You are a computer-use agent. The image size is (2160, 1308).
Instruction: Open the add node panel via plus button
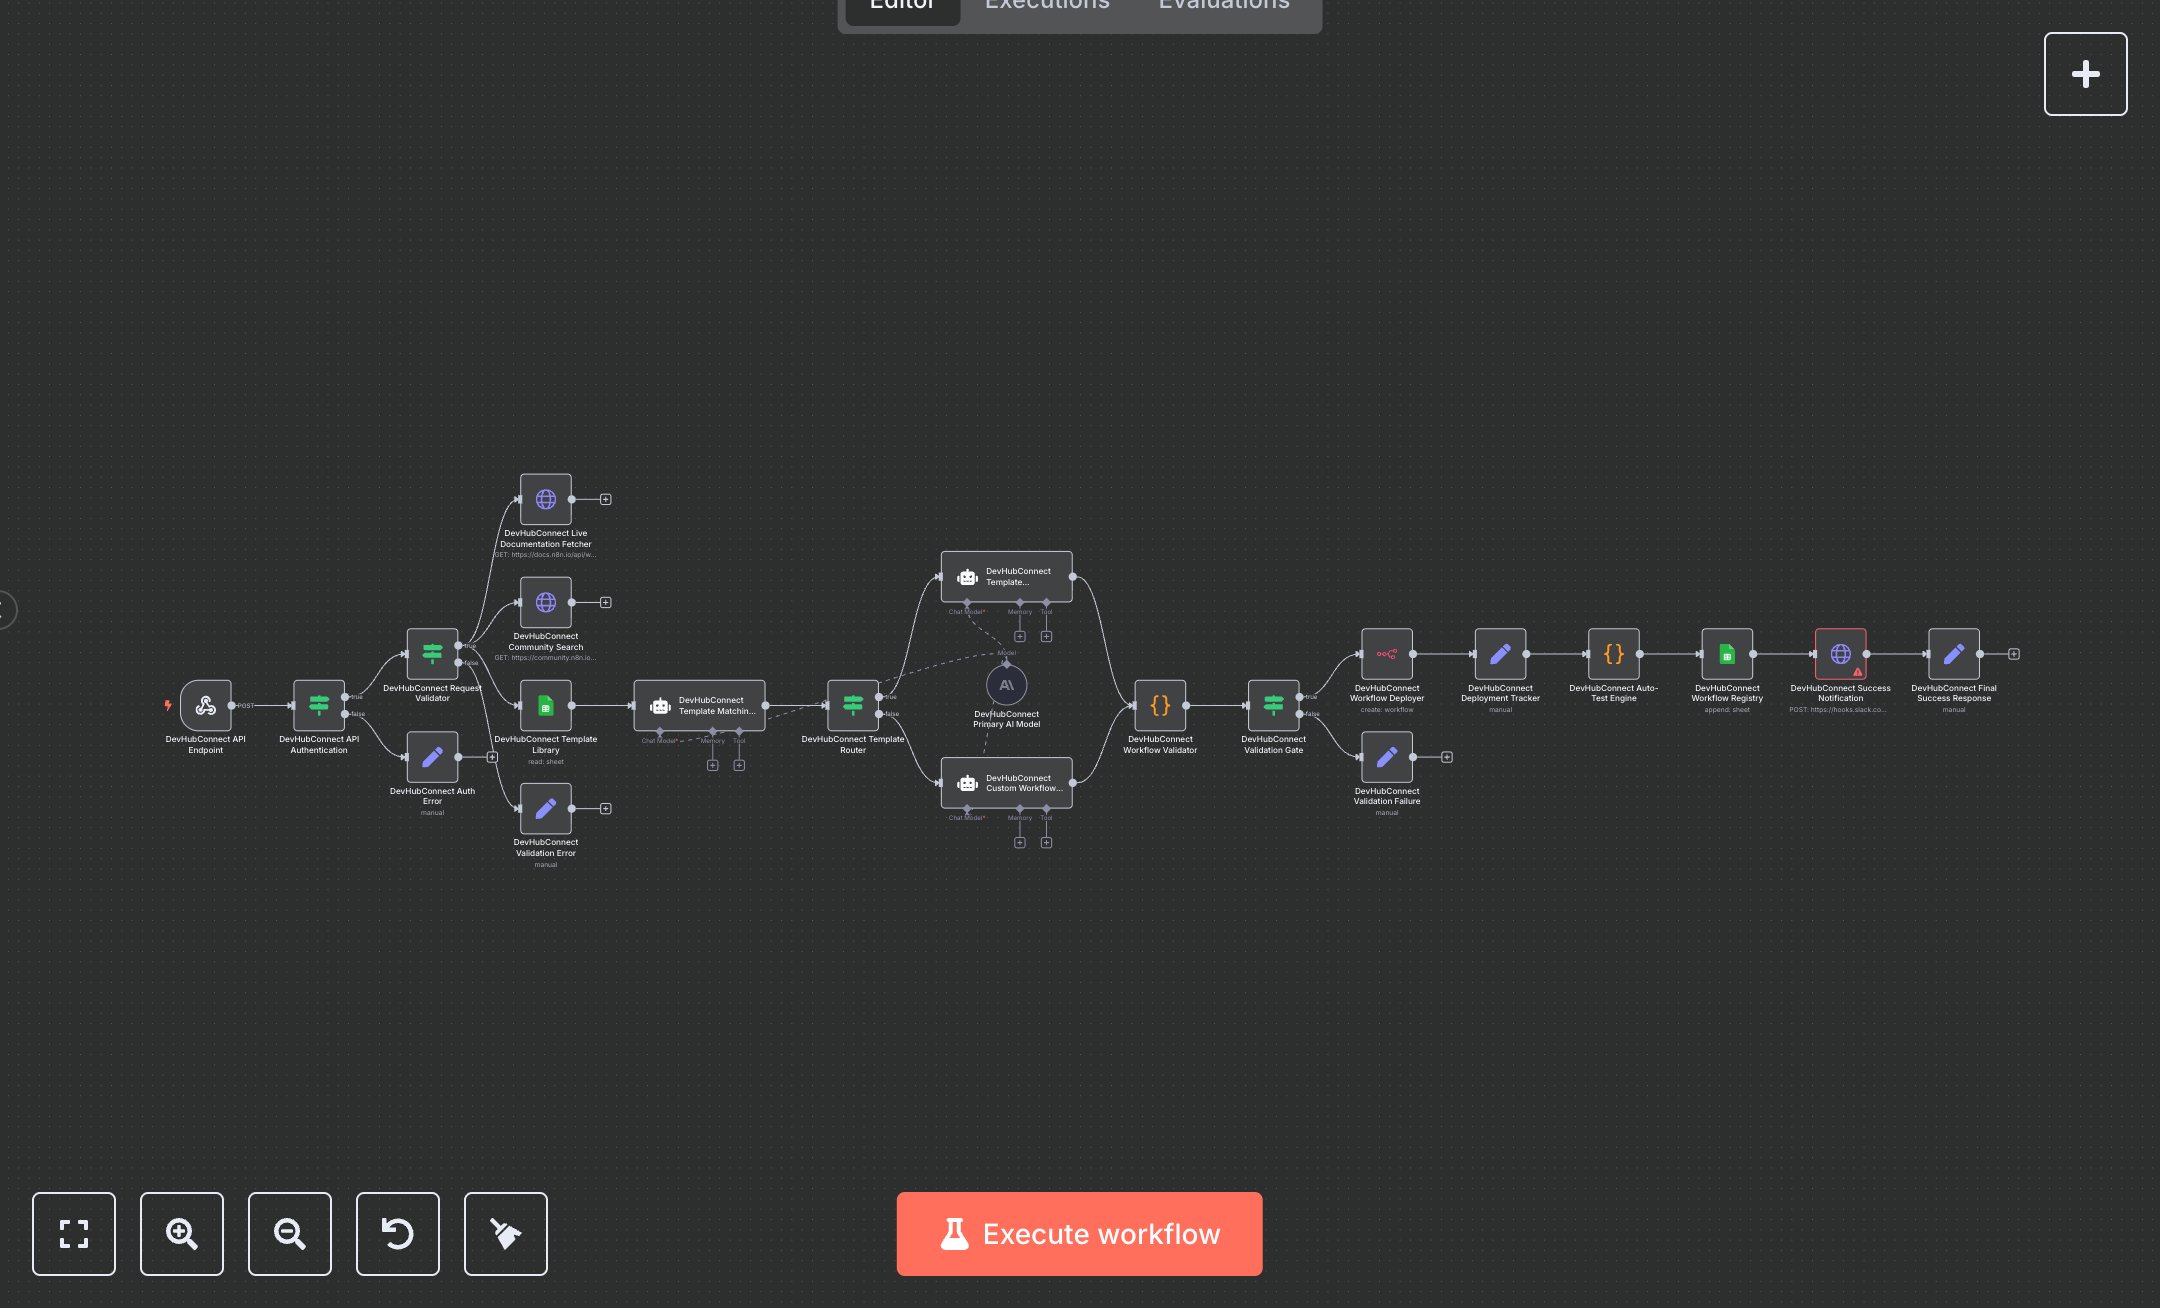[x=2085, y=73]
